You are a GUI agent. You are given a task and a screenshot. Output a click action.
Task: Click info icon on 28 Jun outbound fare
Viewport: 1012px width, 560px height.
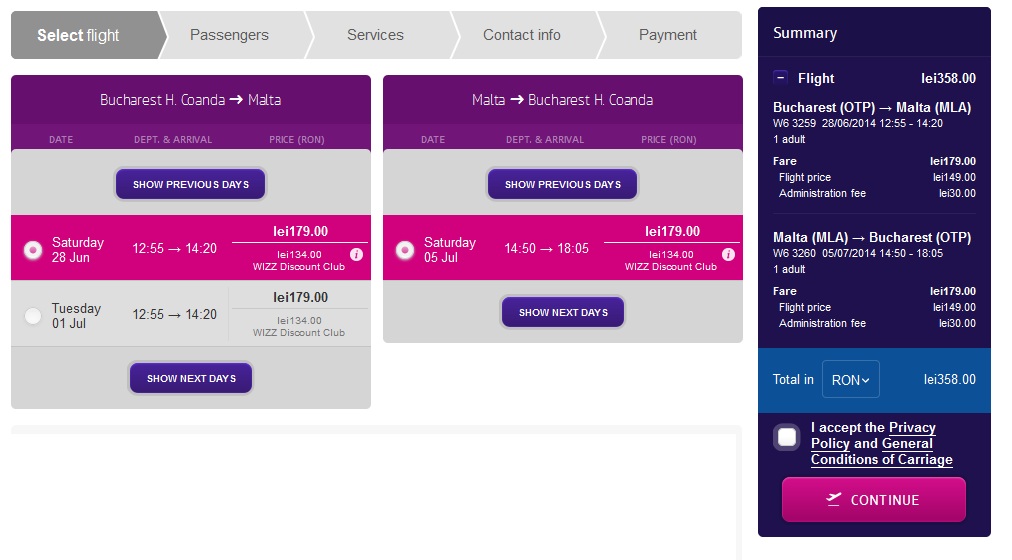(357, 255)
